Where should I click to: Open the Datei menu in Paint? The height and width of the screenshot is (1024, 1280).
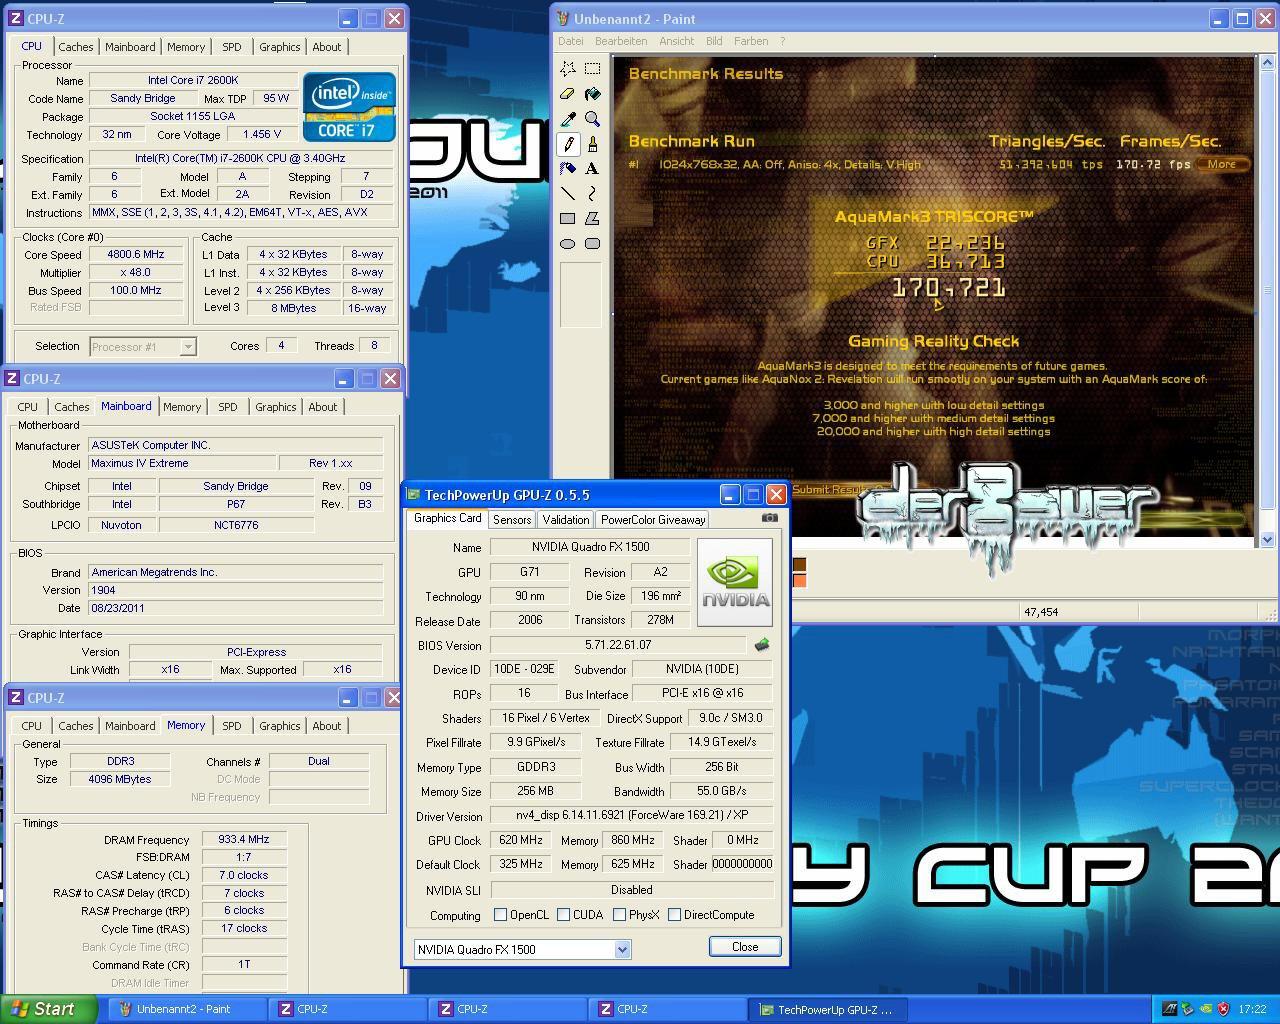coord(571,41)
